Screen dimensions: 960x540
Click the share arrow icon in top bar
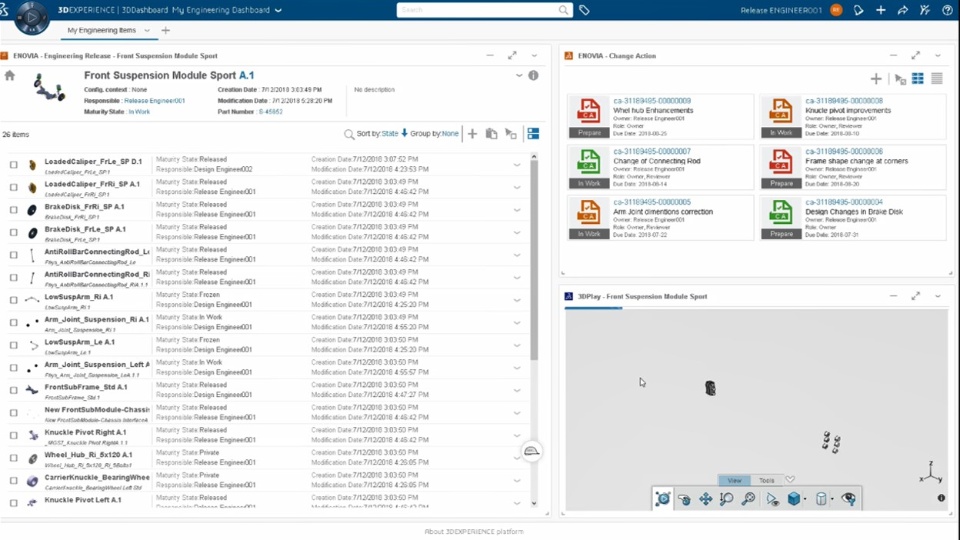pos(902,10)
